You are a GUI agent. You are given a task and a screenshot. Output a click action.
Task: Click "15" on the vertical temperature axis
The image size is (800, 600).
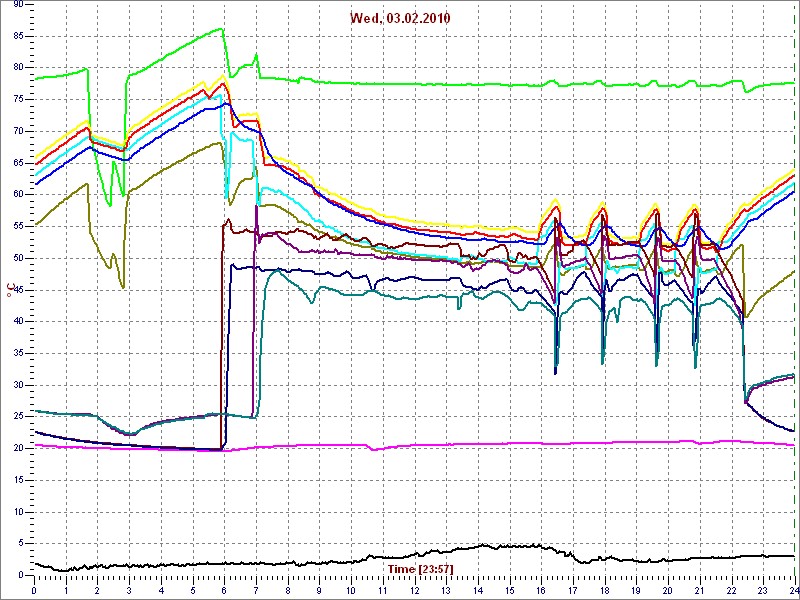point(18,480)
